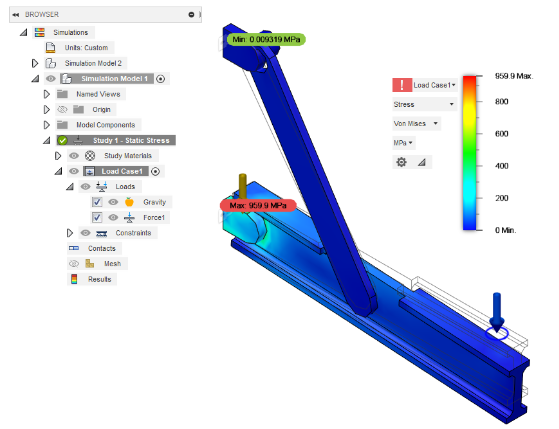
Task: Click the Simulation Model 1 component icon
Action: [x=66, y=79]
